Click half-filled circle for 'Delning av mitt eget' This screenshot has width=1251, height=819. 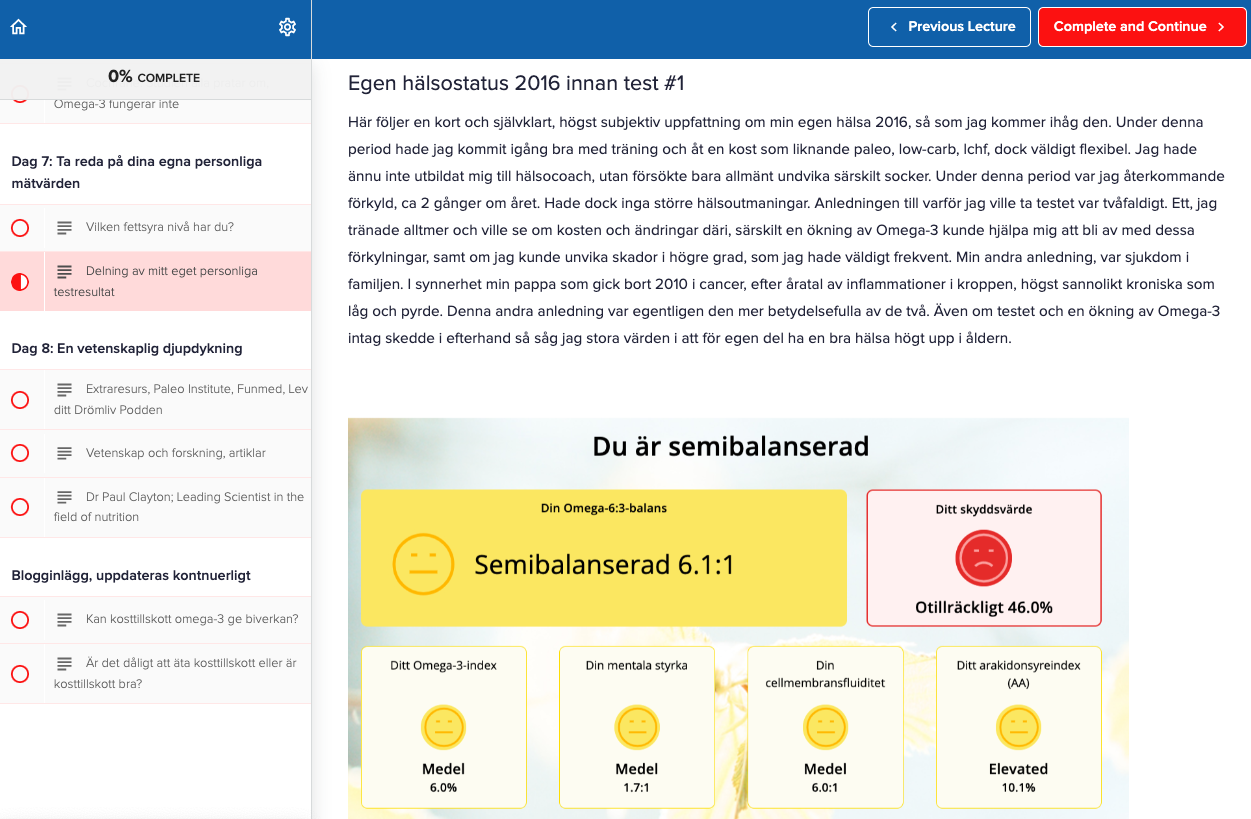tap(20, 281)
